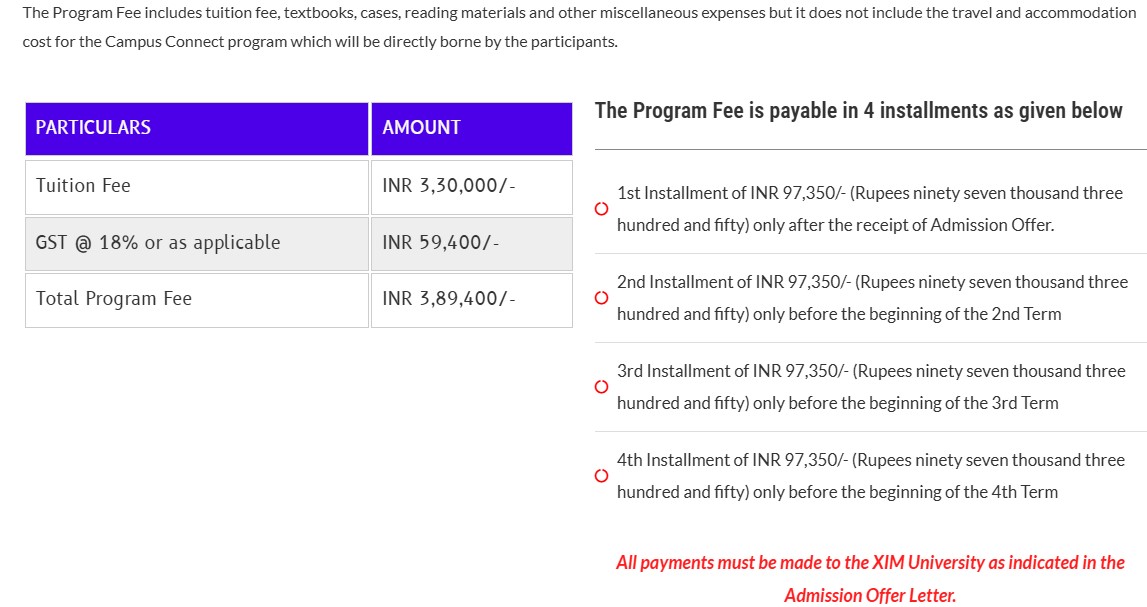Click the PARTICULARS column header
The width and height of the screenshot is (1147, 607).
[x=93, y=128]
